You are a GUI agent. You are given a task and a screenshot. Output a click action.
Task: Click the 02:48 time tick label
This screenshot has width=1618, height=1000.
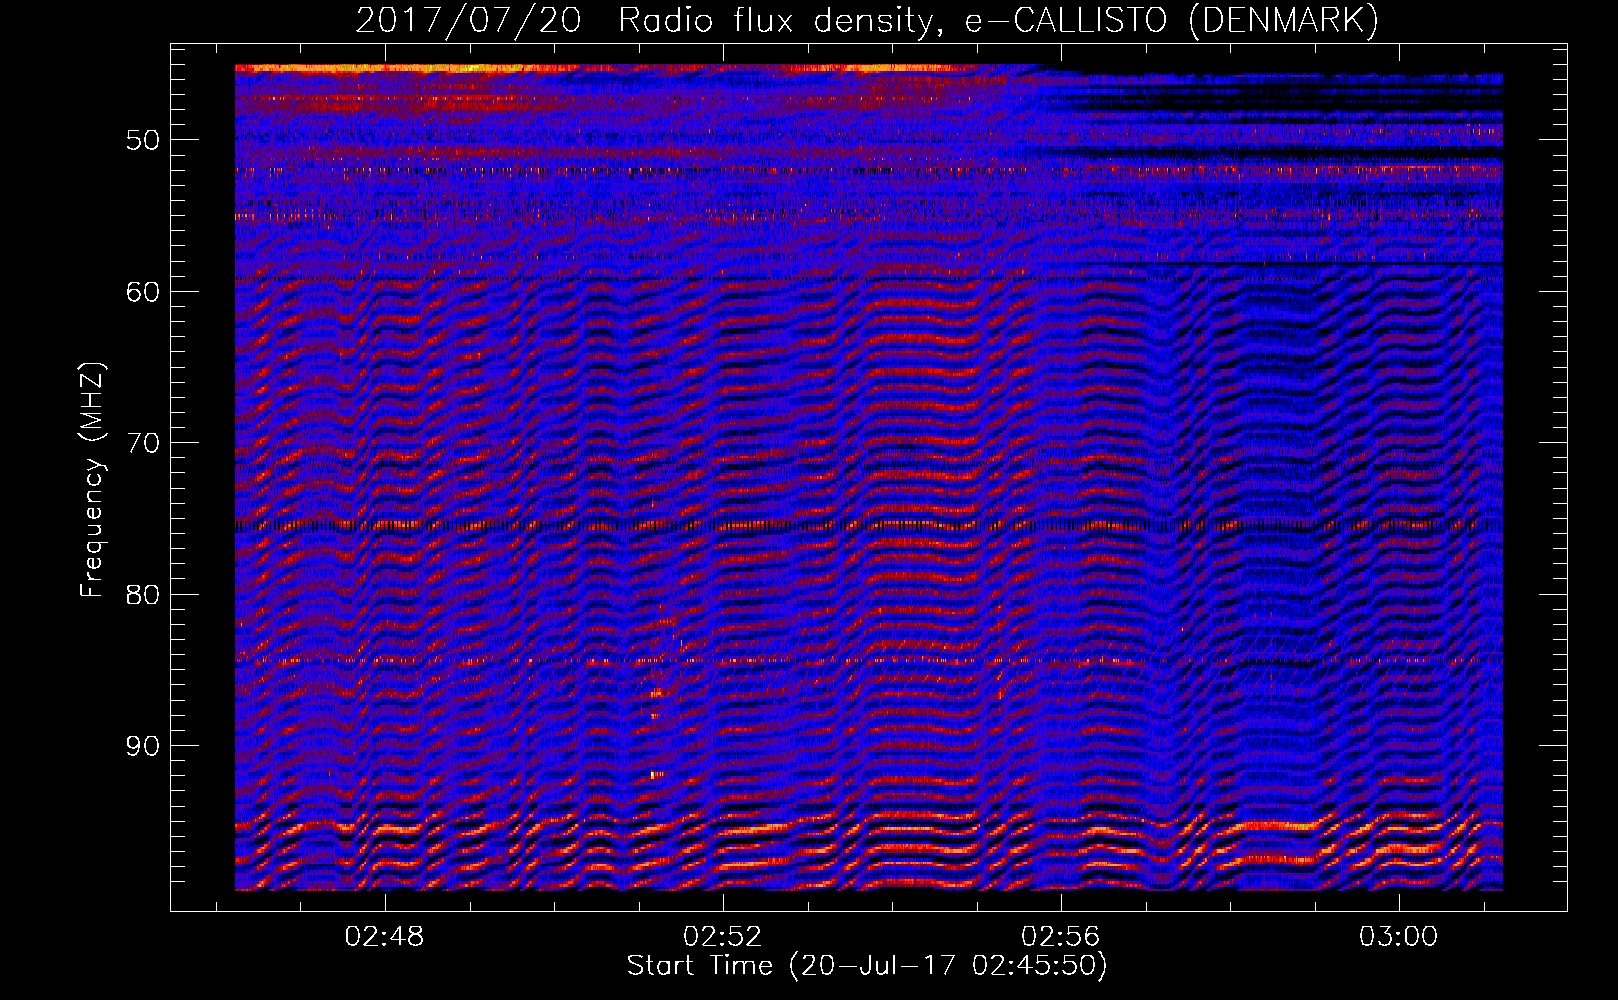tap(385, 937)
